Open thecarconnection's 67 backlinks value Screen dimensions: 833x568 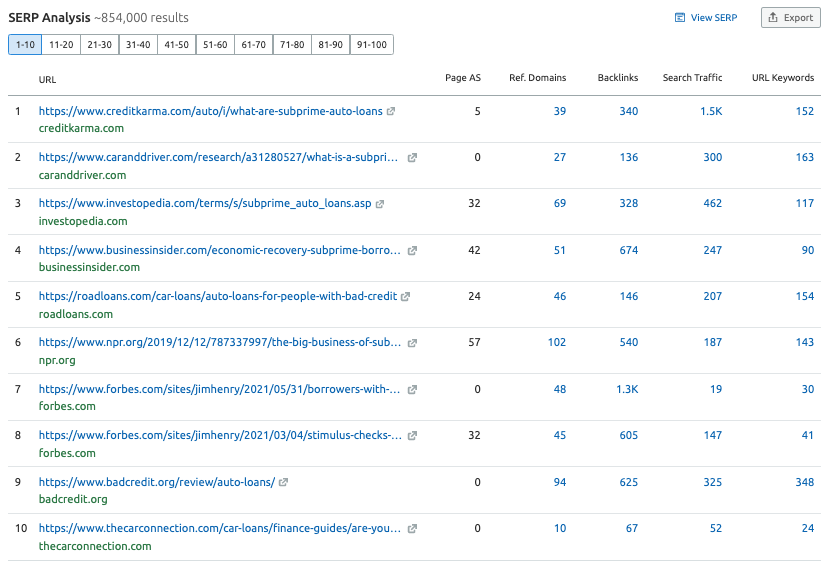tap(632, 529)
